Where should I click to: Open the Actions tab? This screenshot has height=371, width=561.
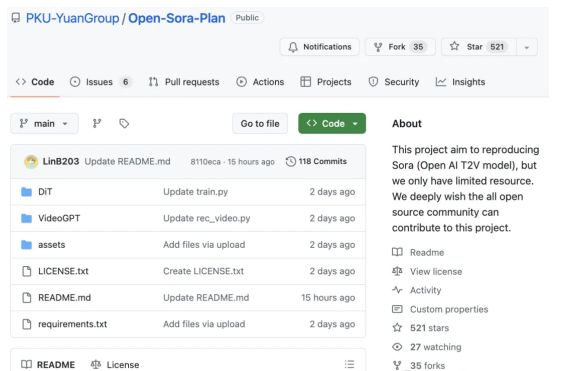coord(260,82)
